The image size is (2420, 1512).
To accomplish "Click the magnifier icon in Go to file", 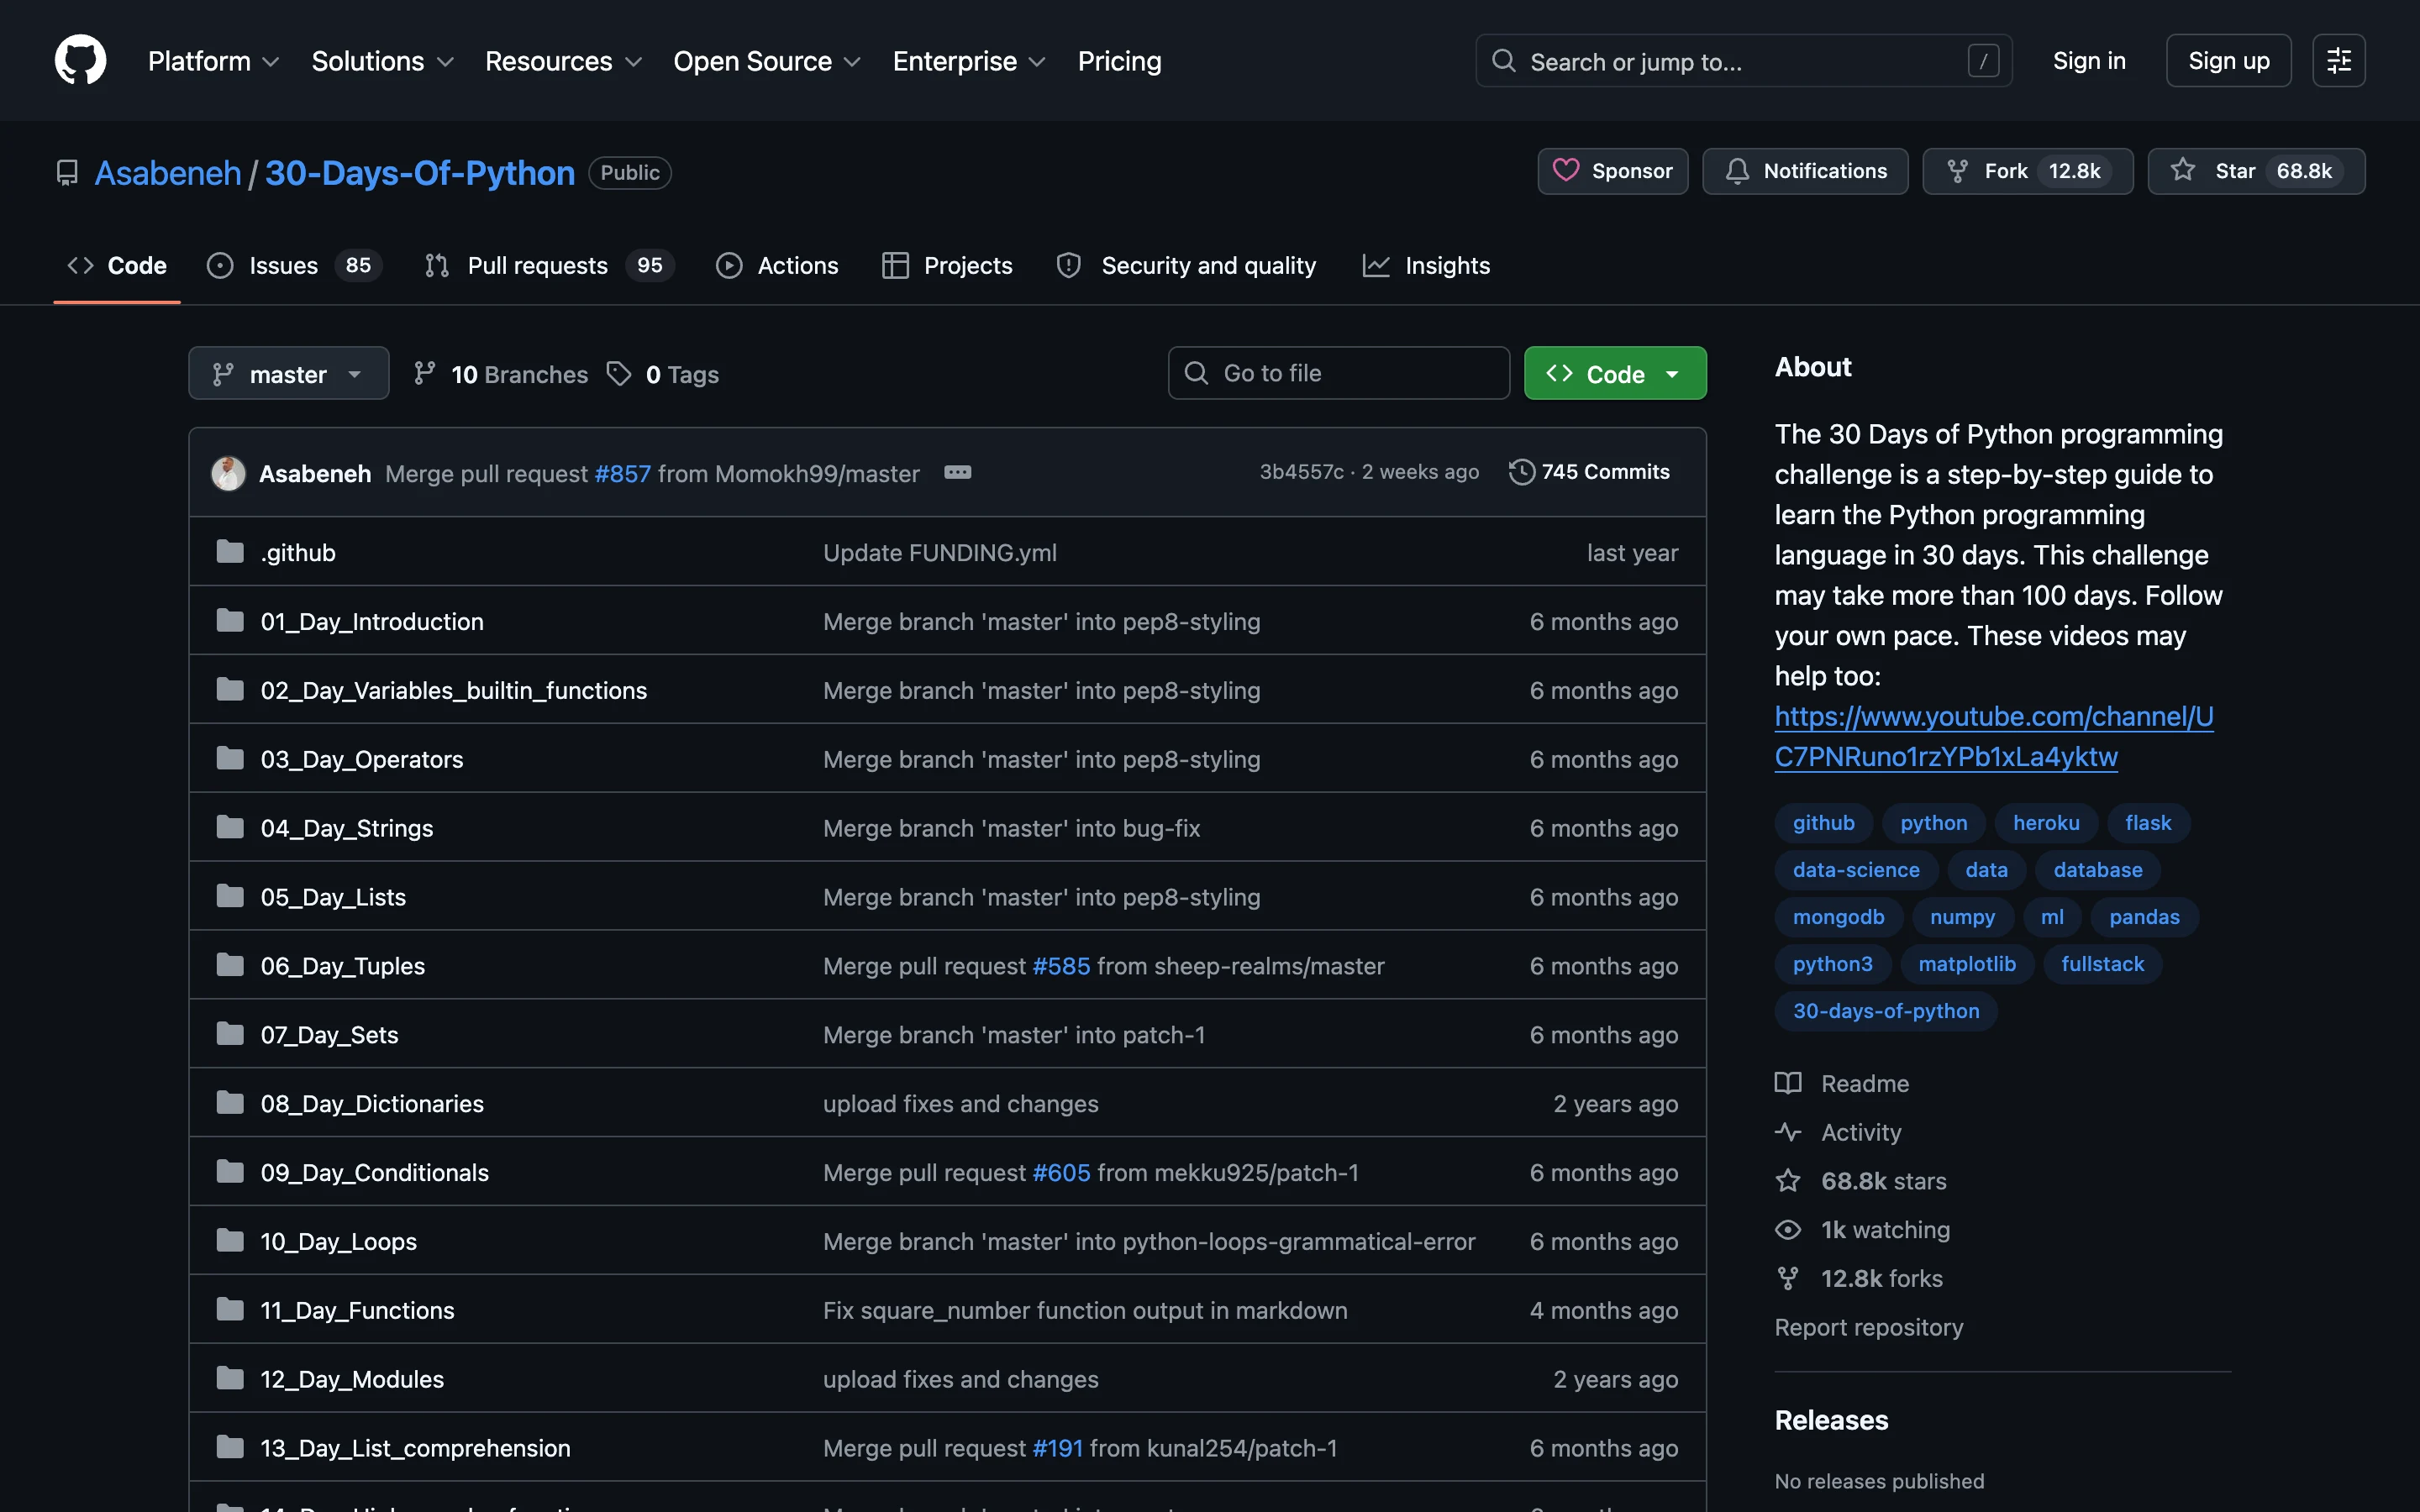I will tap(1196, 373).
